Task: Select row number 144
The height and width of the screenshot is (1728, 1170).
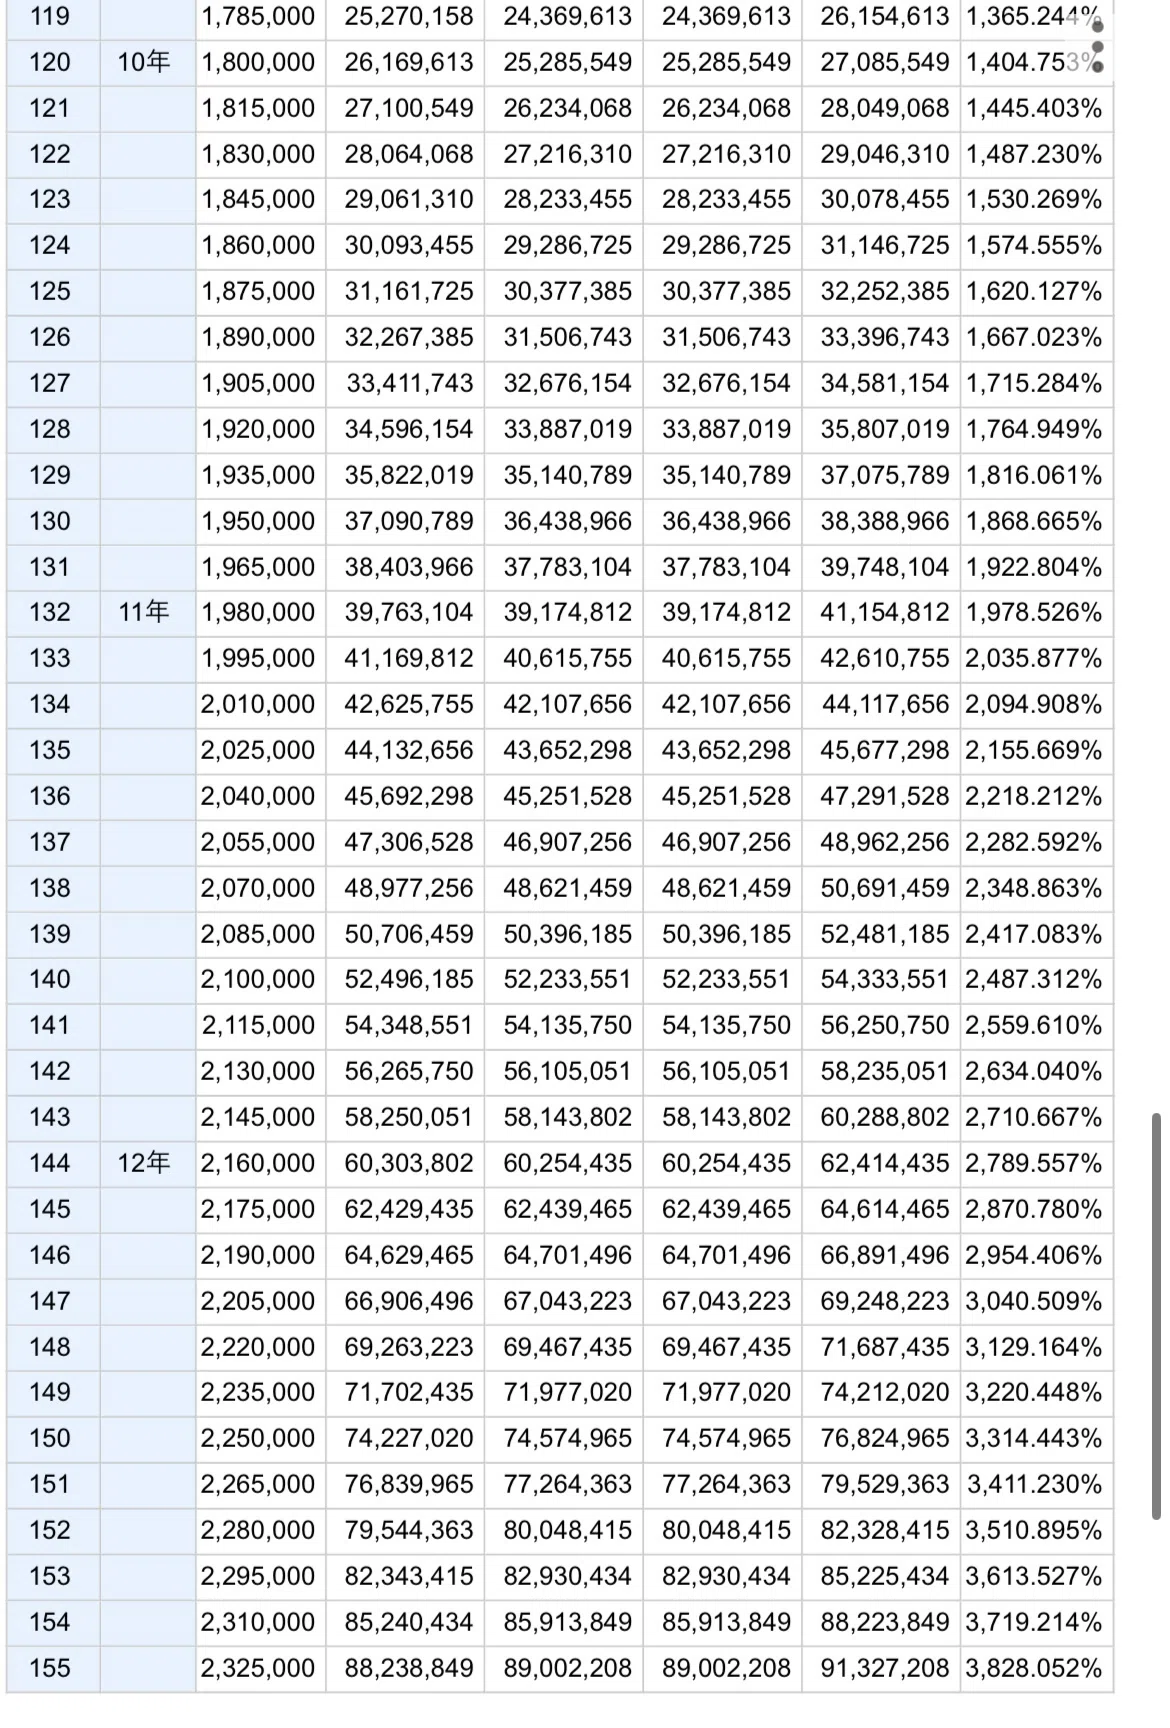Action: coord(52,1163)
